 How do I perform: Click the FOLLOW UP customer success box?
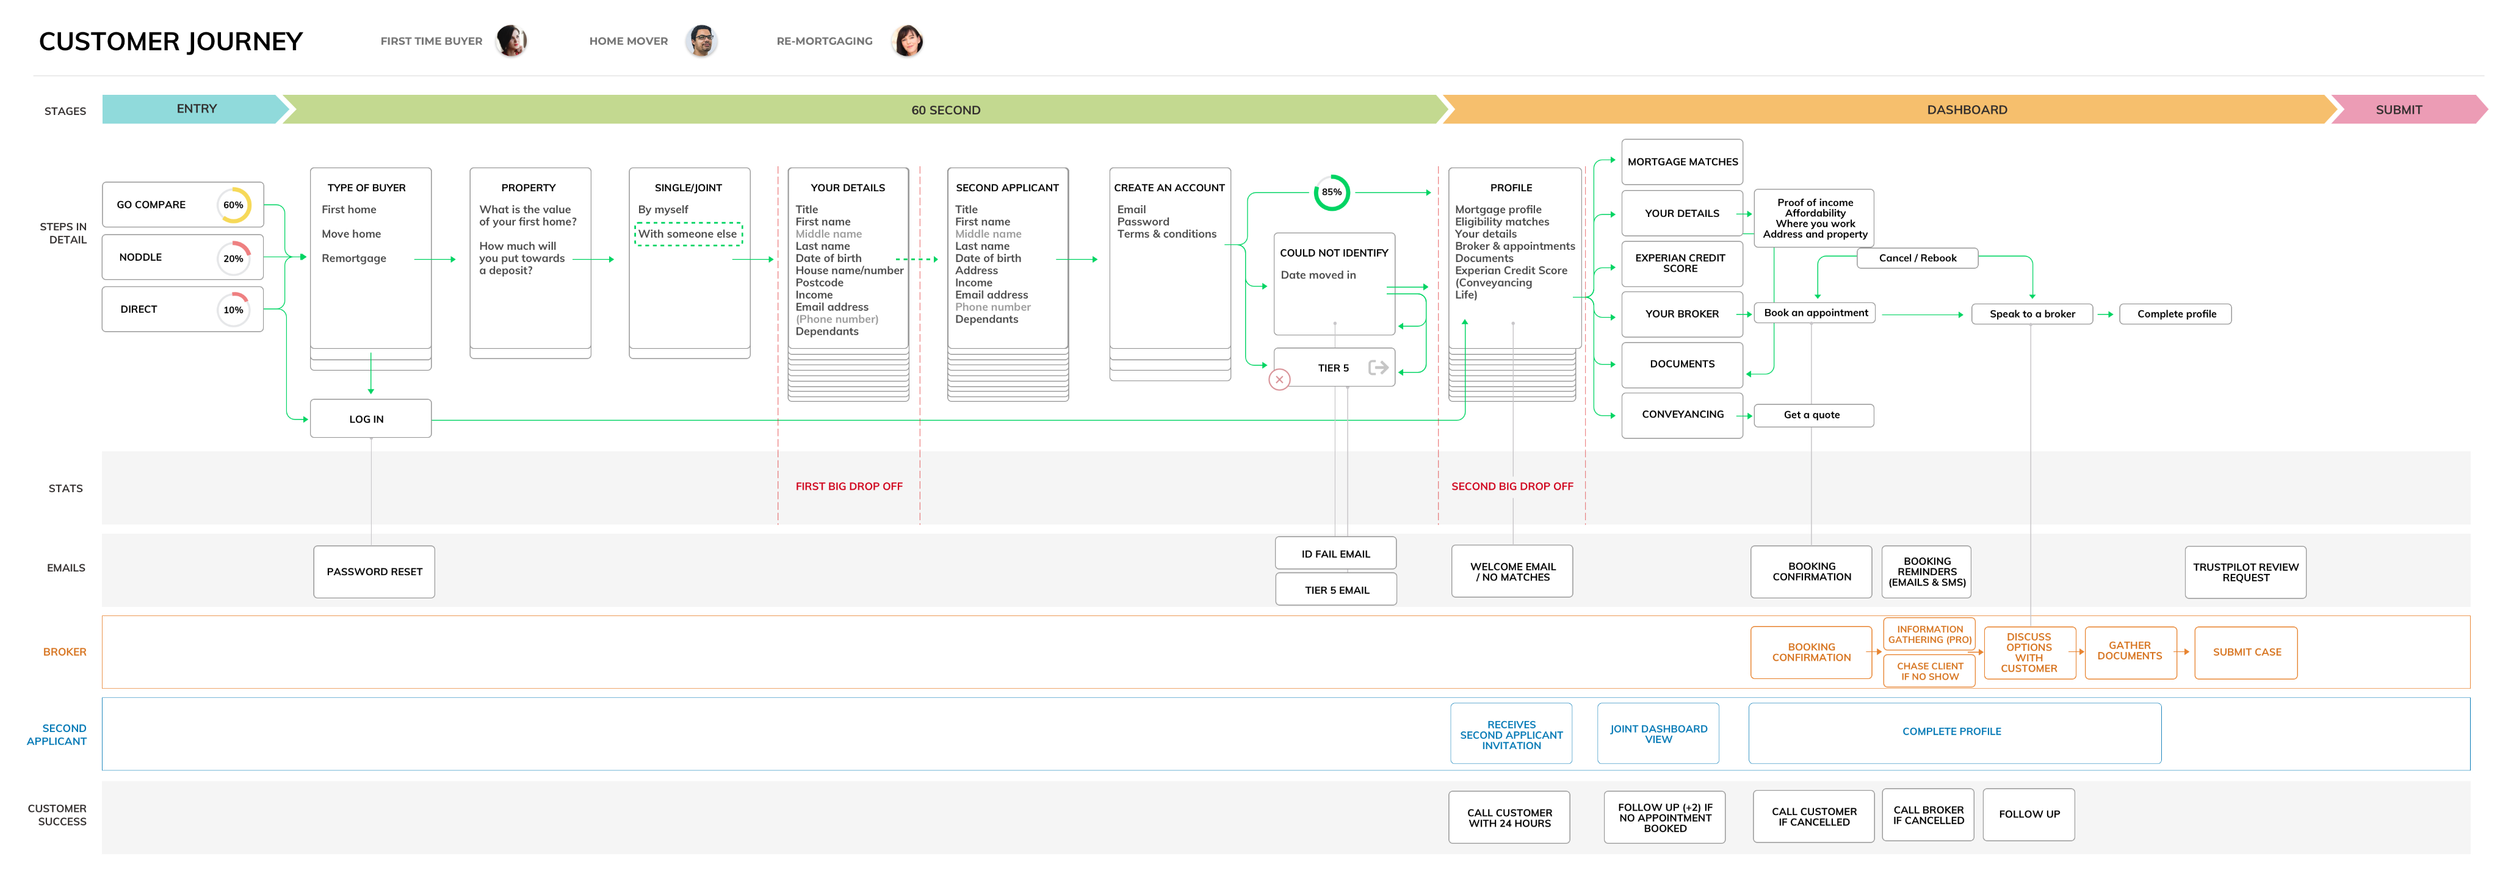tap(2029, 815)
